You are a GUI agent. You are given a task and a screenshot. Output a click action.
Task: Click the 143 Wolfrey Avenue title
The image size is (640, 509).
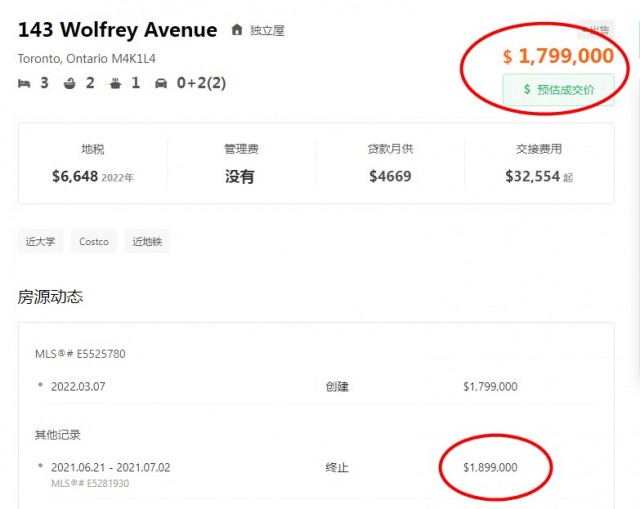117,30
